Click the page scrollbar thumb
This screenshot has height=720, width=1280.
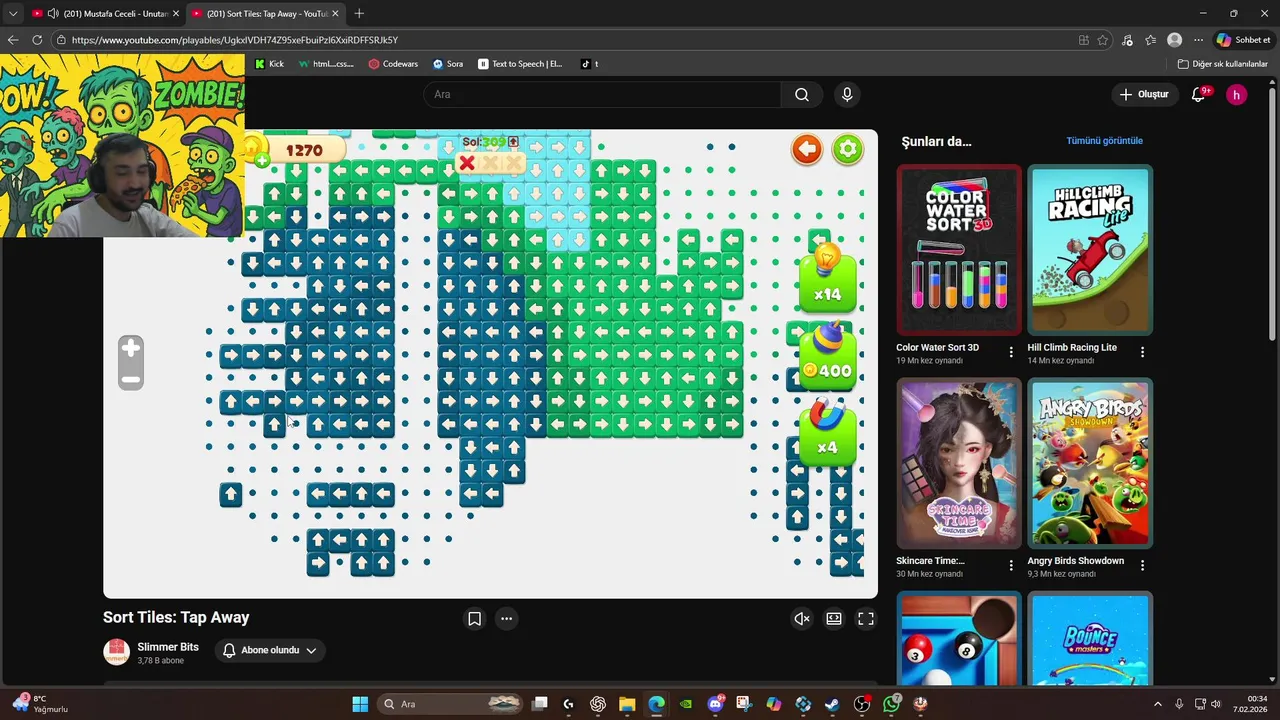click(1274, 212)
